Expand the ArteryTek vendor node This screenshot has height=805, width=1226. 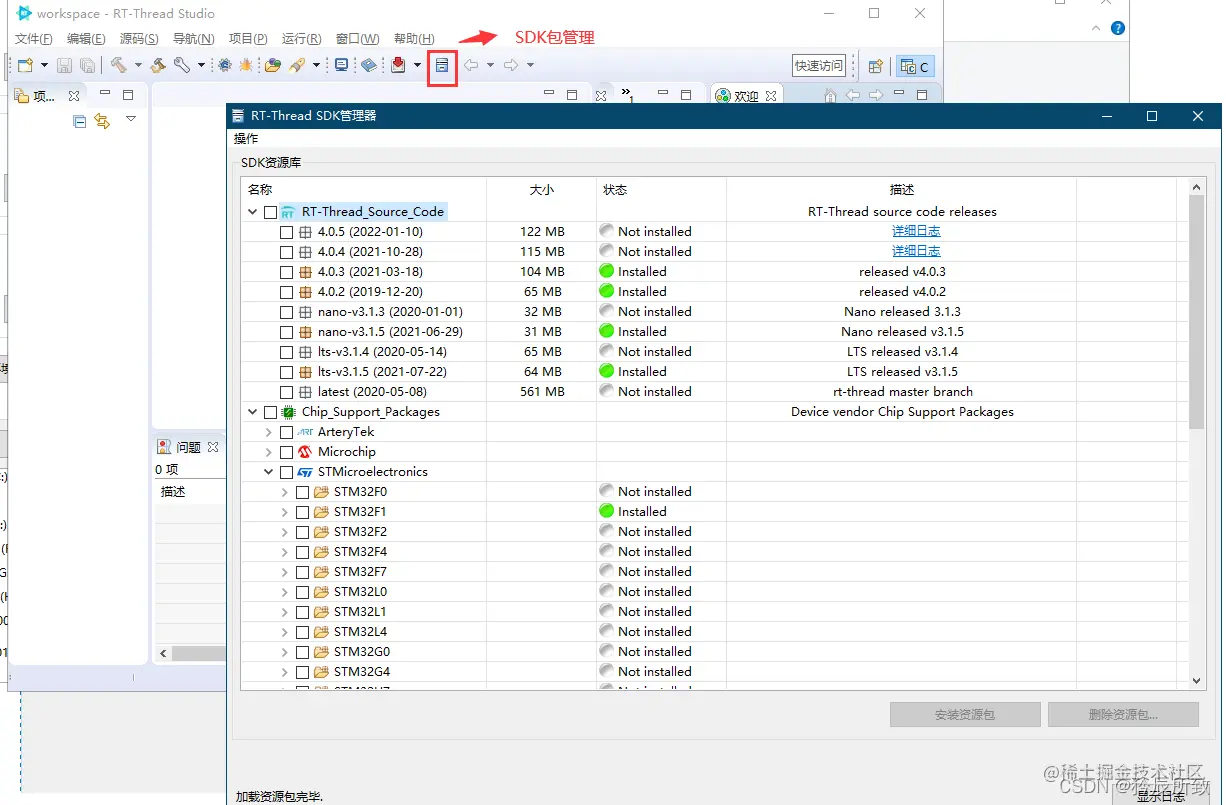[269, 432]
